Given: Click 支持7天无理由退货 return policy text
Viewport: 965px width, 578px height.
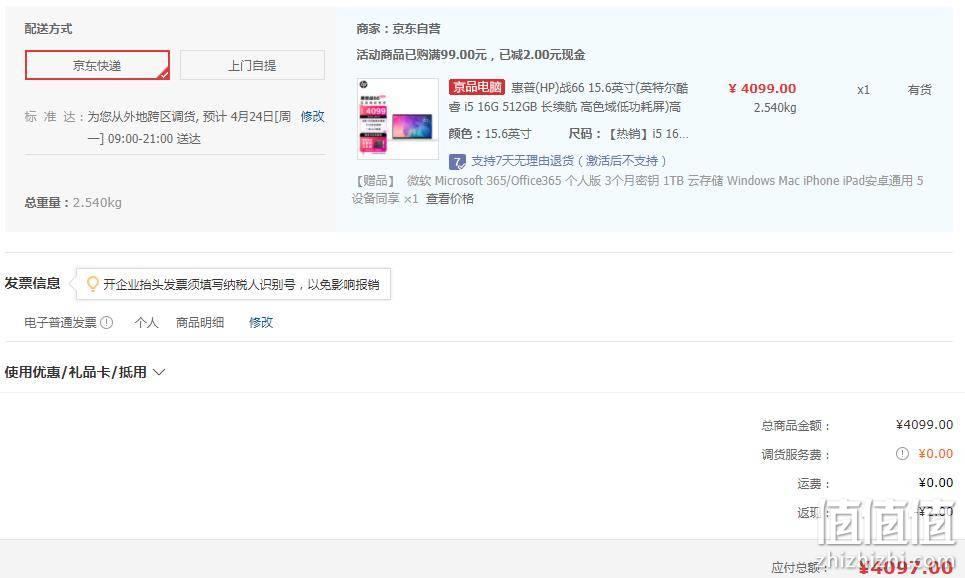Looking at the screenshot, I should [x=568, y=161].
